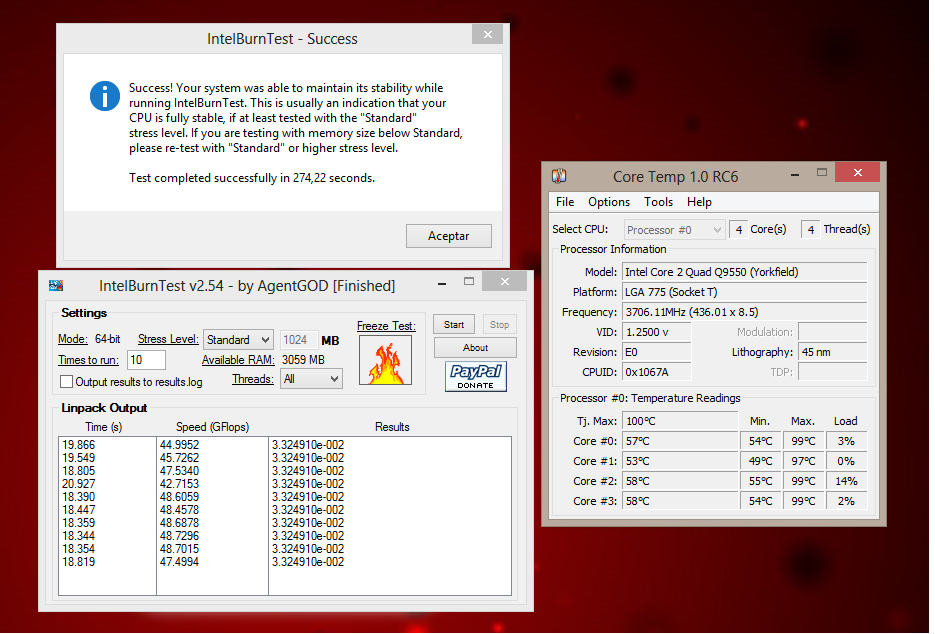Click the Results column header
The image size is (935, 634).
[x=392, y=427]
